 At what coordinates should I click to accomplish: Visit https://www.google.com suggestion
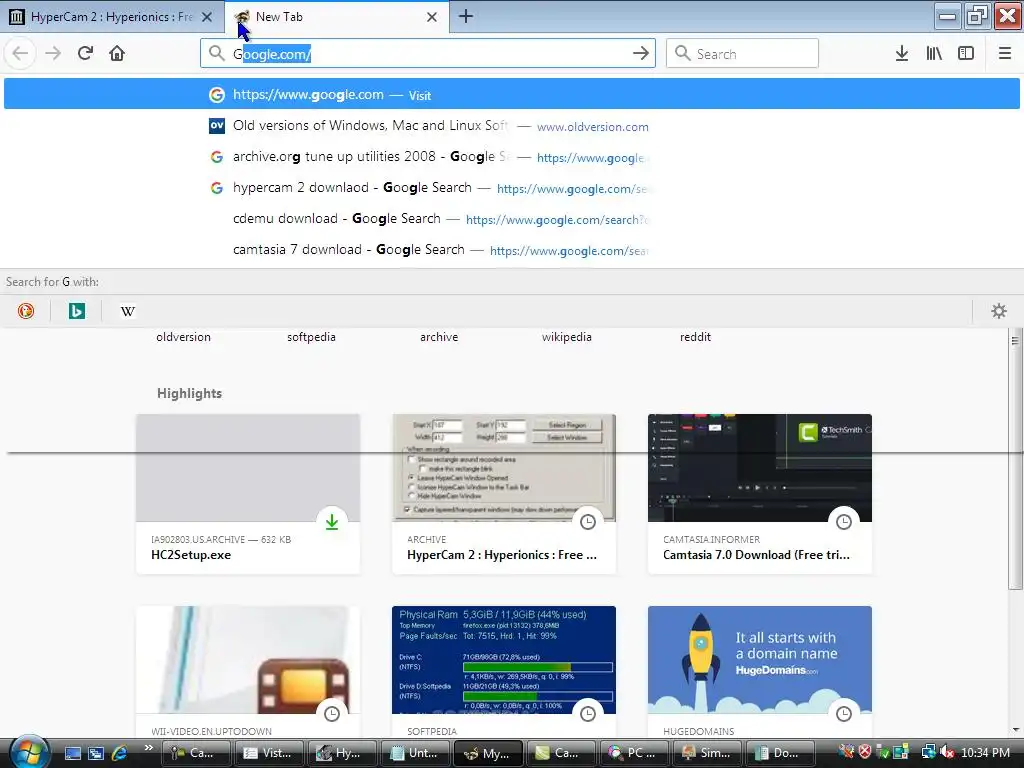point(512,94)
